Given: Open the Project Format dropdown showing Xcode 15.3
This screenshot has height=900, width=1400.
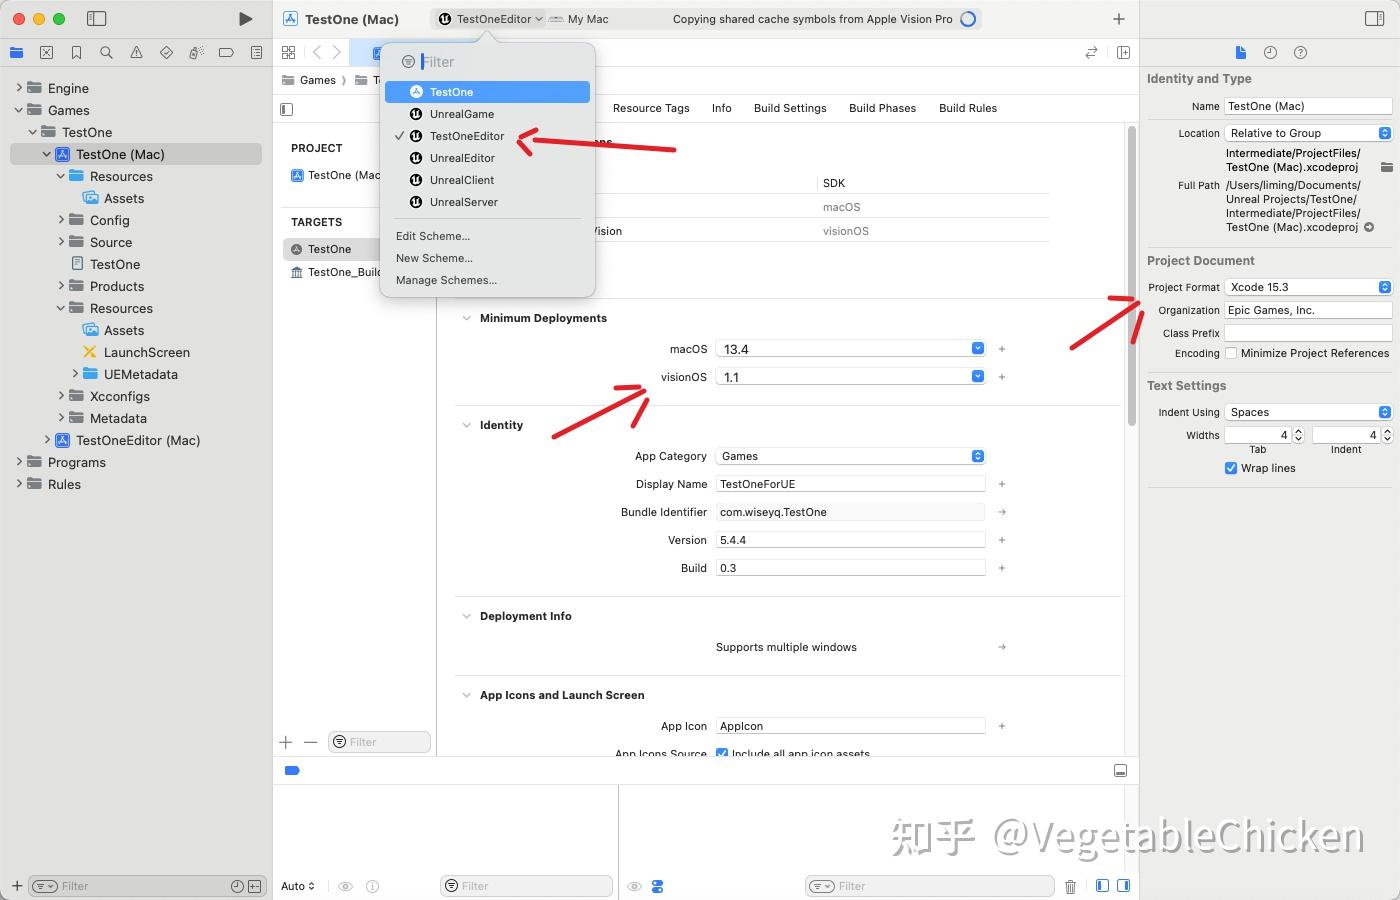Looking at the screenshot, I should coord(1385,287).
